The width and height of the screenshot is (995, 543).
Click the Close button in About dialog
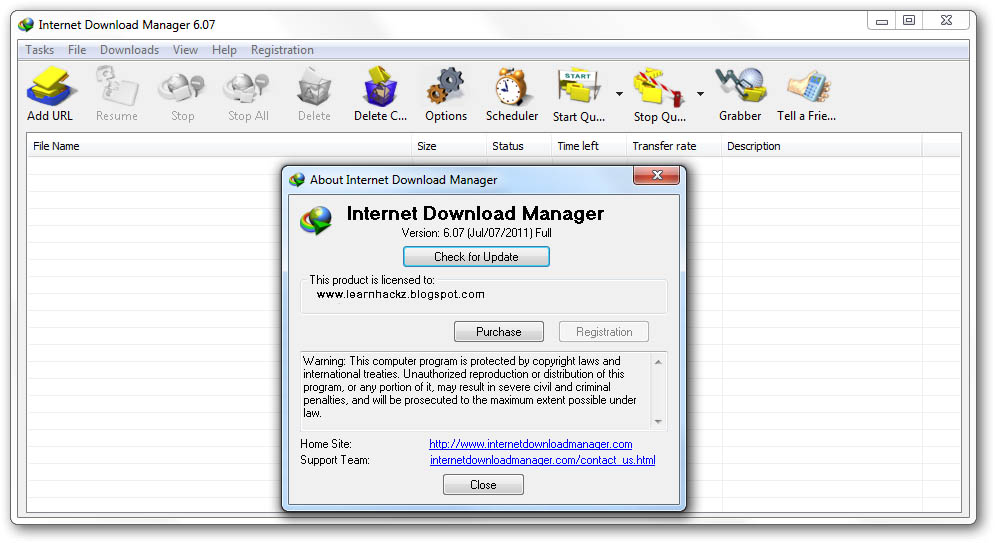coord(483,485)
